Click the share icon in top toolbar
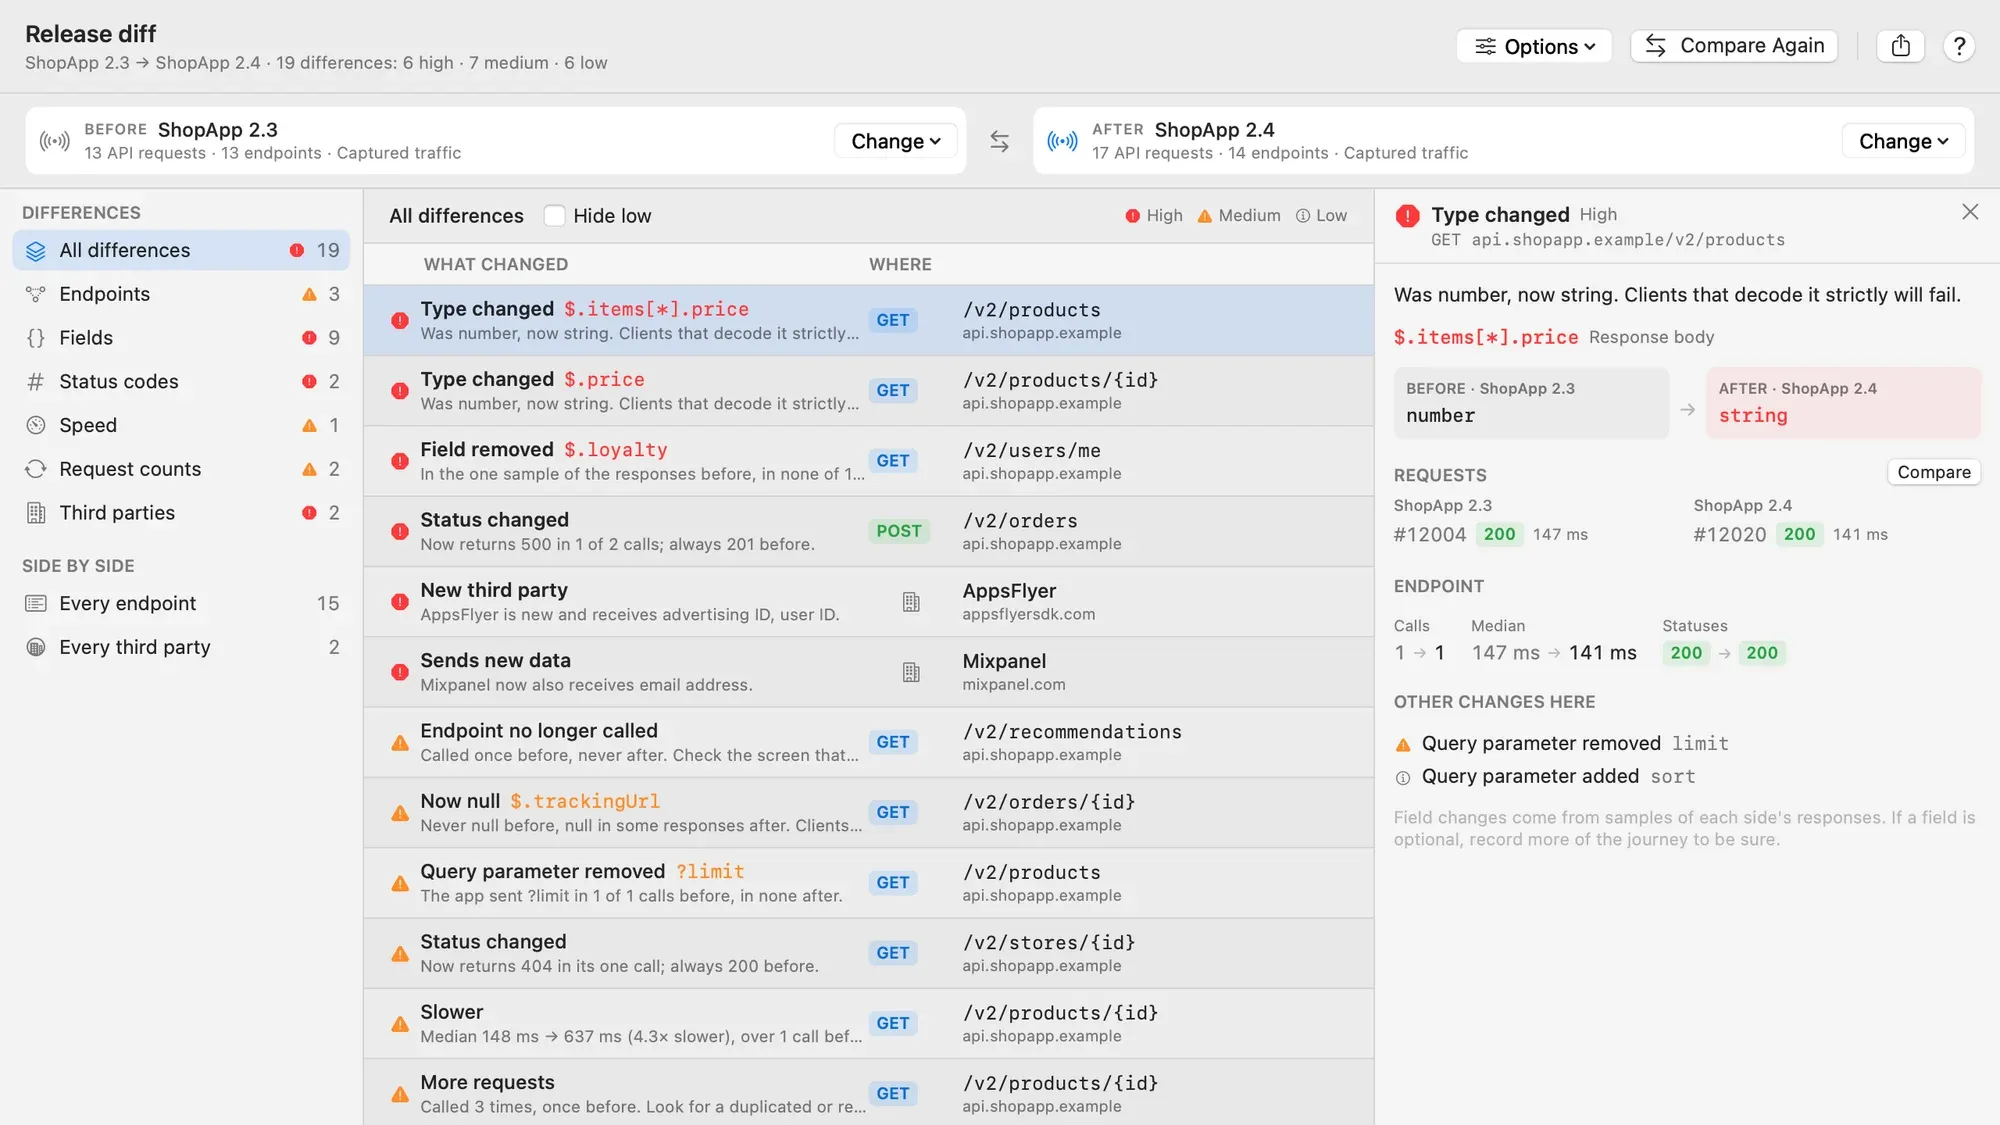Viewport: 2000px width, 1125px height. click(1901, 46)
